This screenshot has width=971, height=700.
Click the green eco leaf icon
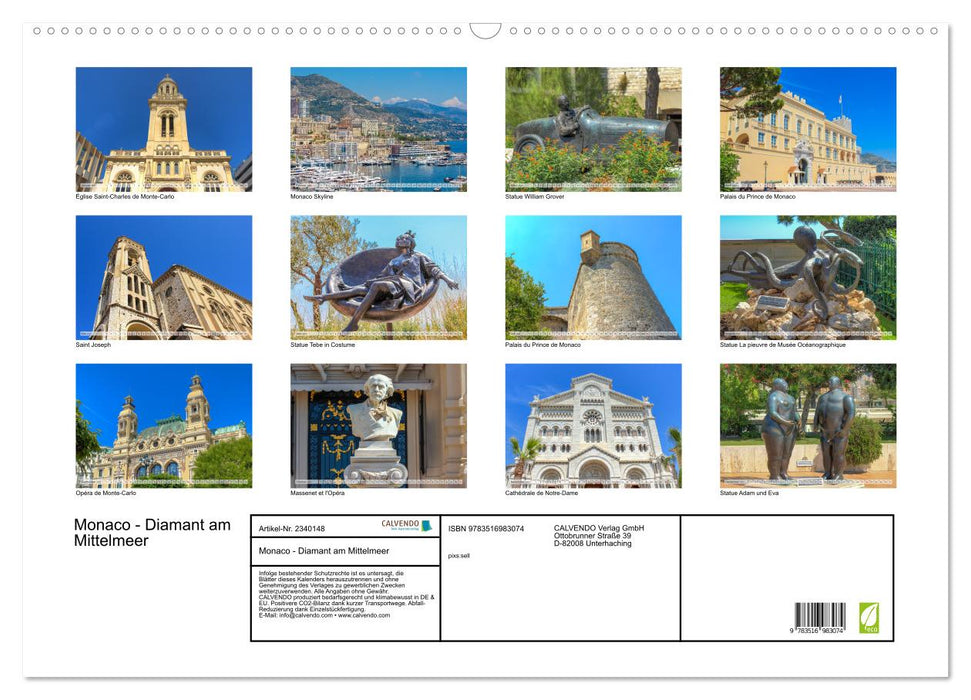click(868, 618)
